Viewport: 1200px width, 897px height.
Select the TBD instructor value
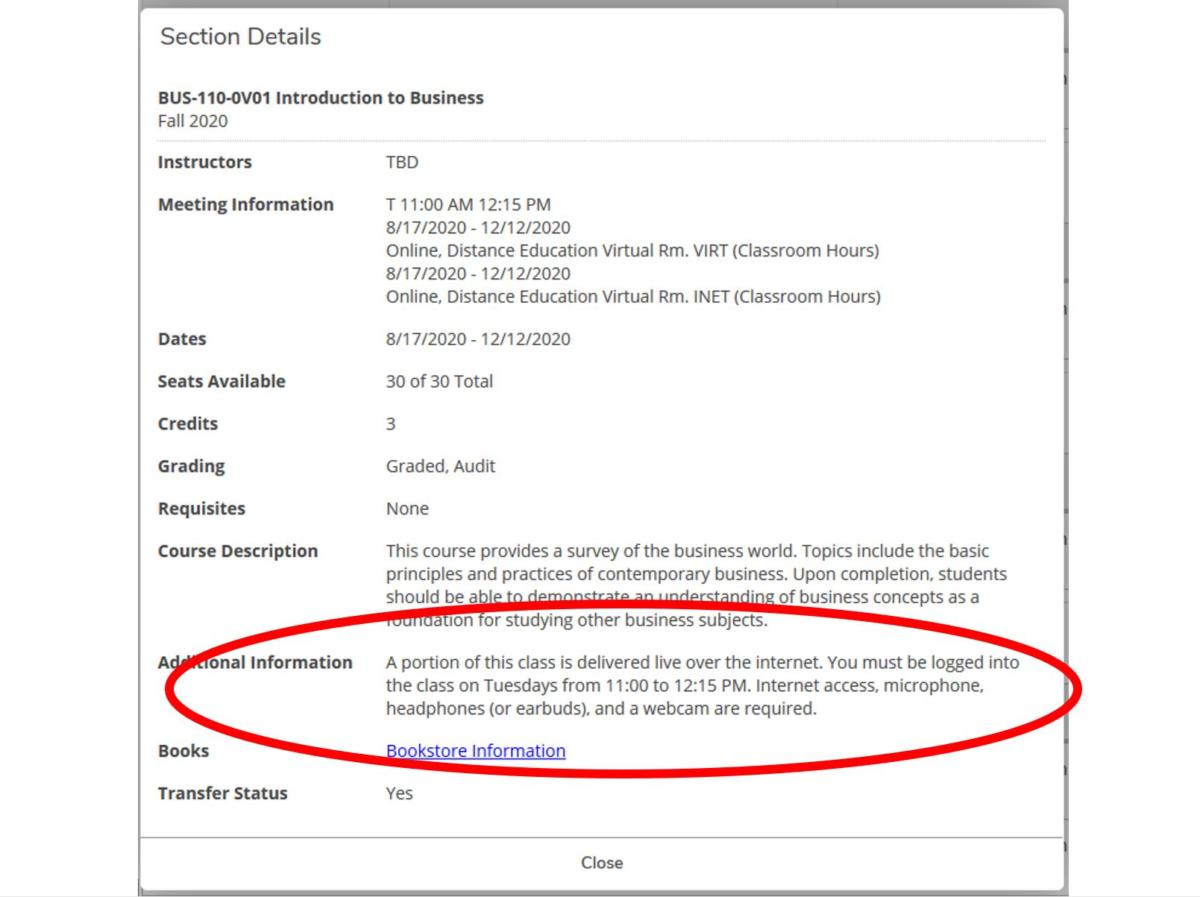tap(402, 162)
